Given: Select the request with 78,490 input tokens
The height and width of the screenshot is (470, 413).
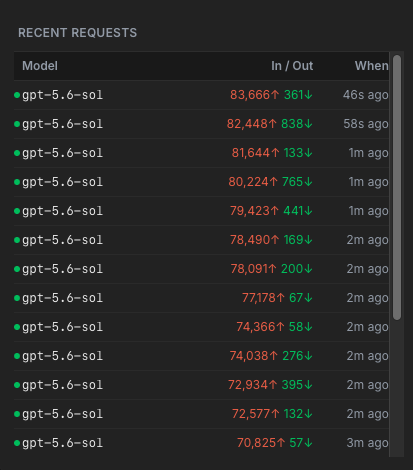Looking at the screenshot, I should tap(201, 240).
